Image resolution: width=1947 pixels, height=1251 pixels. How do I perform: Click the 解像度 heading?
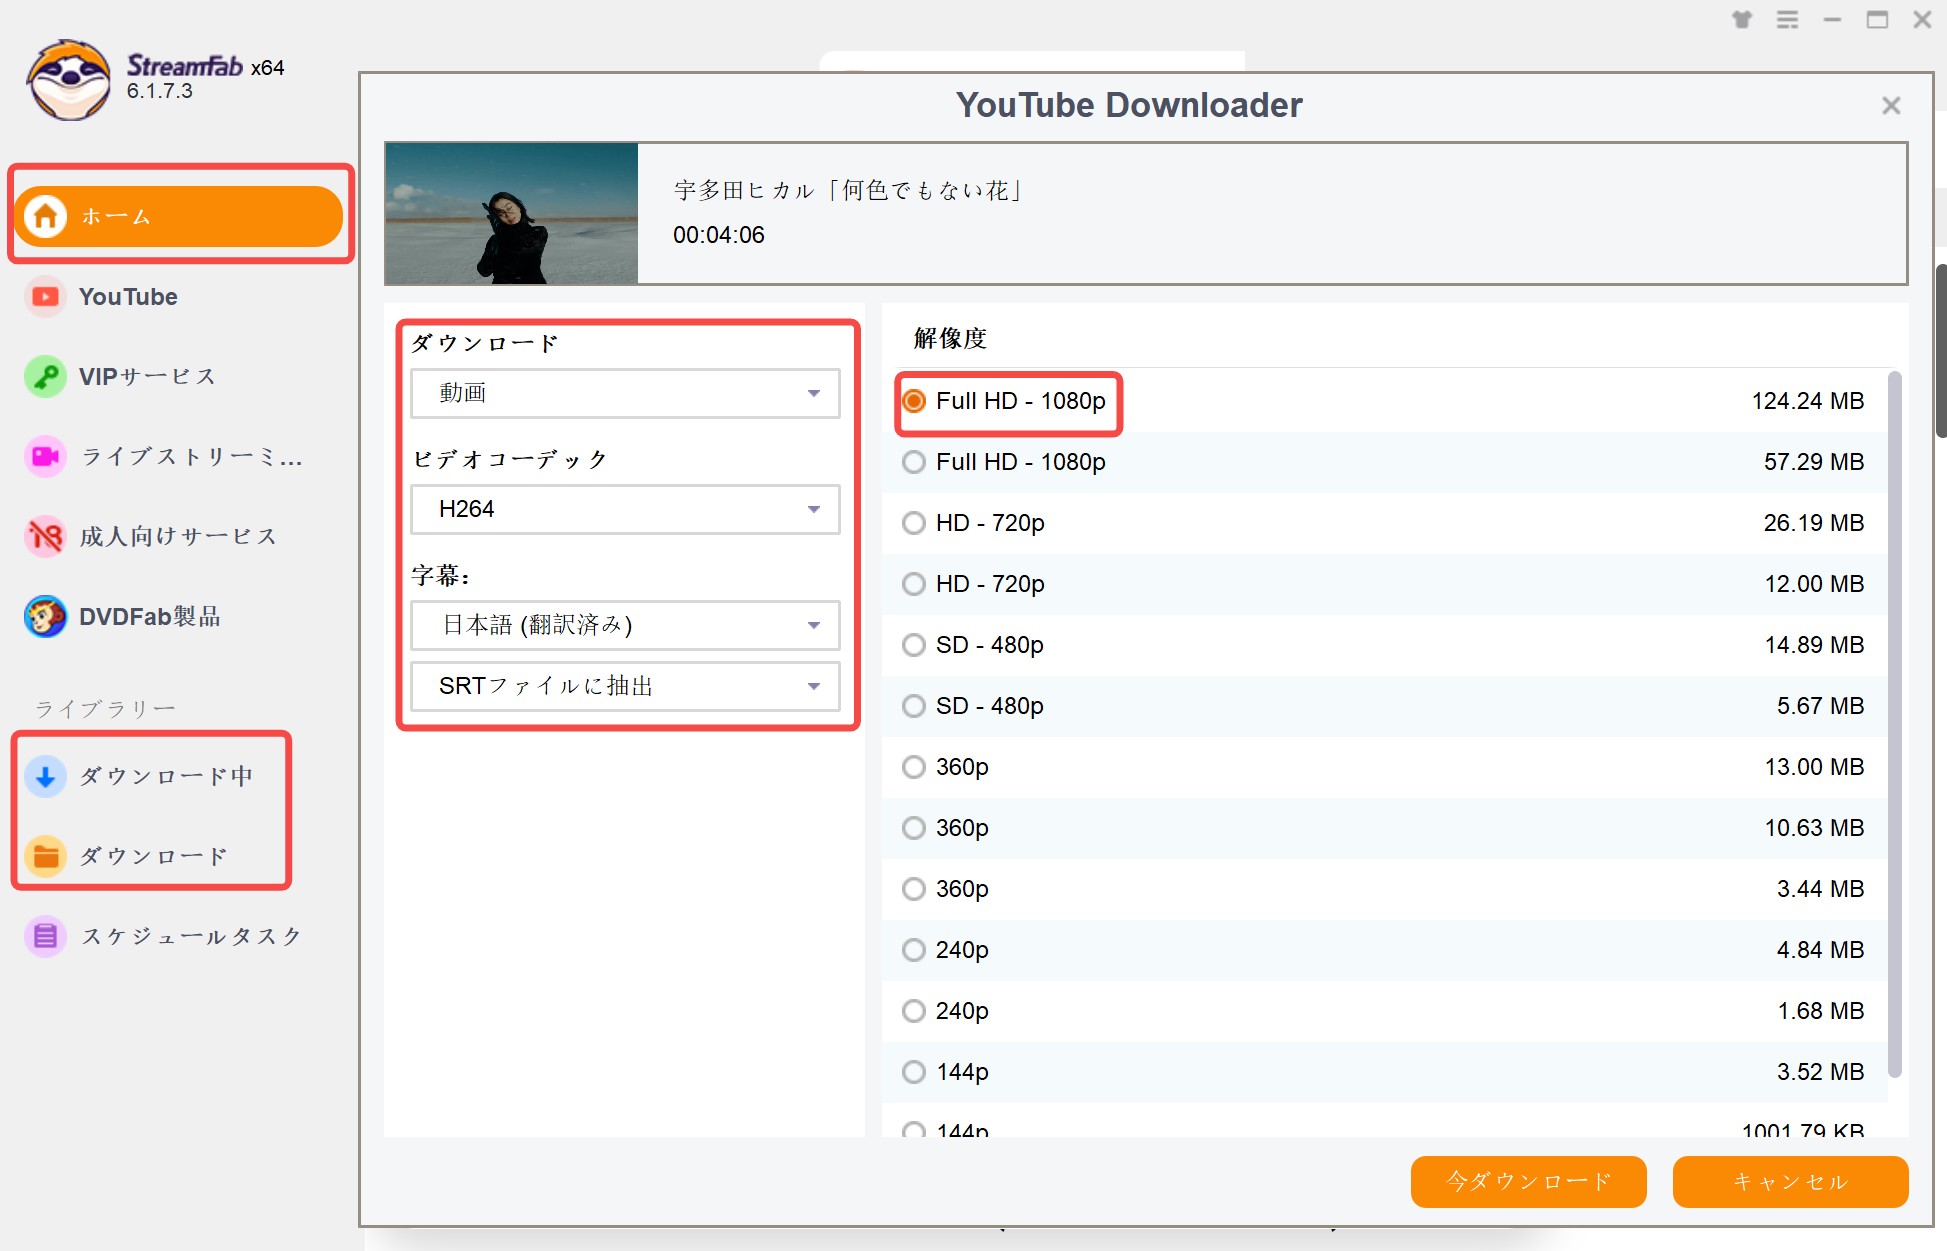pyautogui.click(x=950, y=338)
